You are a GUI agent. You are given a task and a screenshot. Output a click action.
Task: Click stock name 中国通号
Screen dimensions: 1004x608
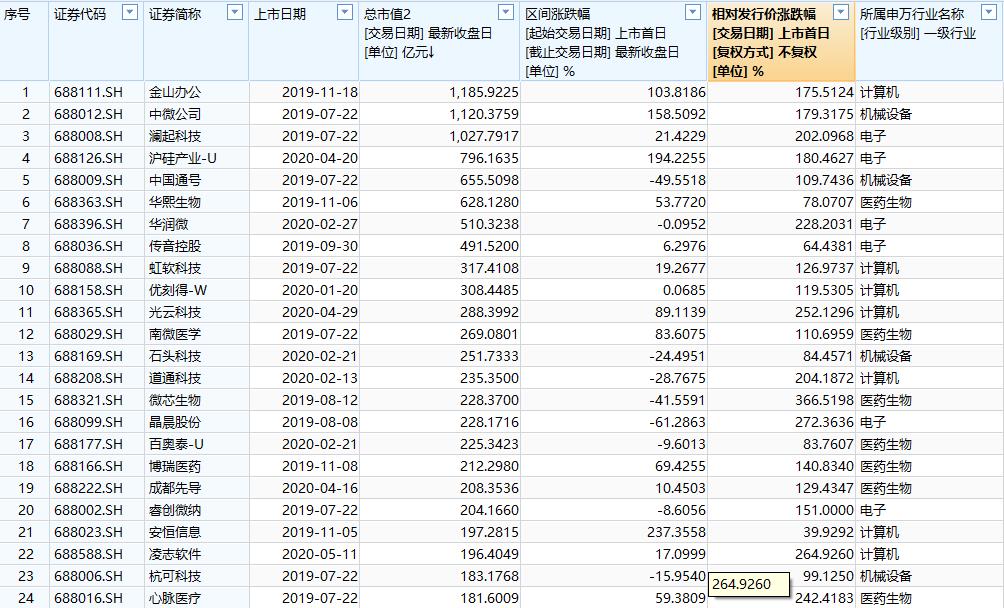(175, 180)
